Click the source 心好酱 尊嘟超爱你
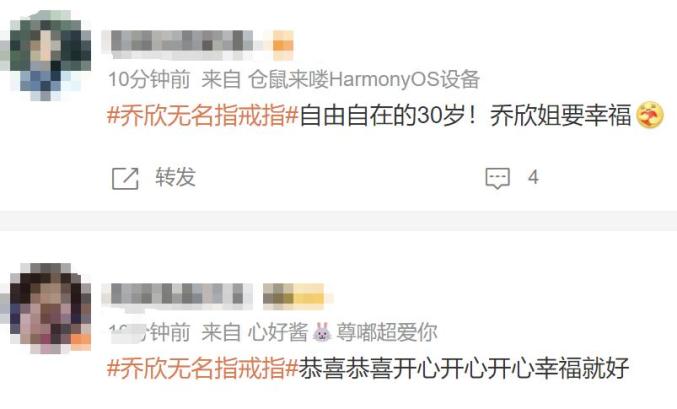Image resolution: width=677 pixels, height=409 pixels. click(x=343, y=333)
